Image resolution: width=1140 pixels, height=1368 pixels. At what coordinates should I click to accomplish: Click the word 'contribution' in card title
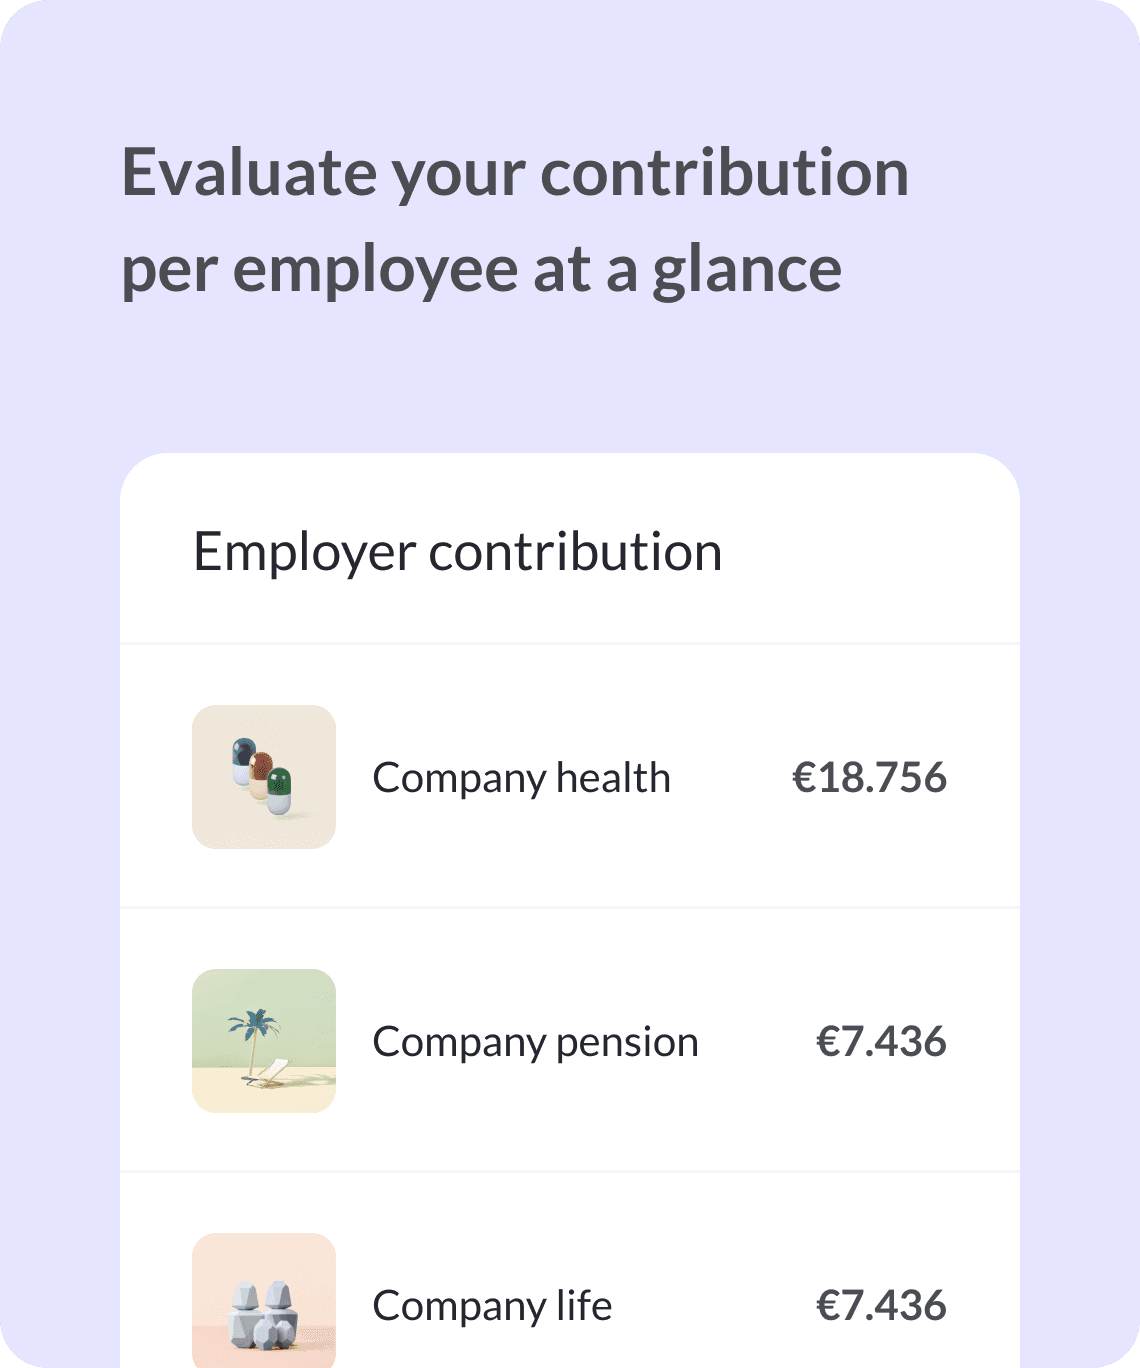tap(576, 551)
